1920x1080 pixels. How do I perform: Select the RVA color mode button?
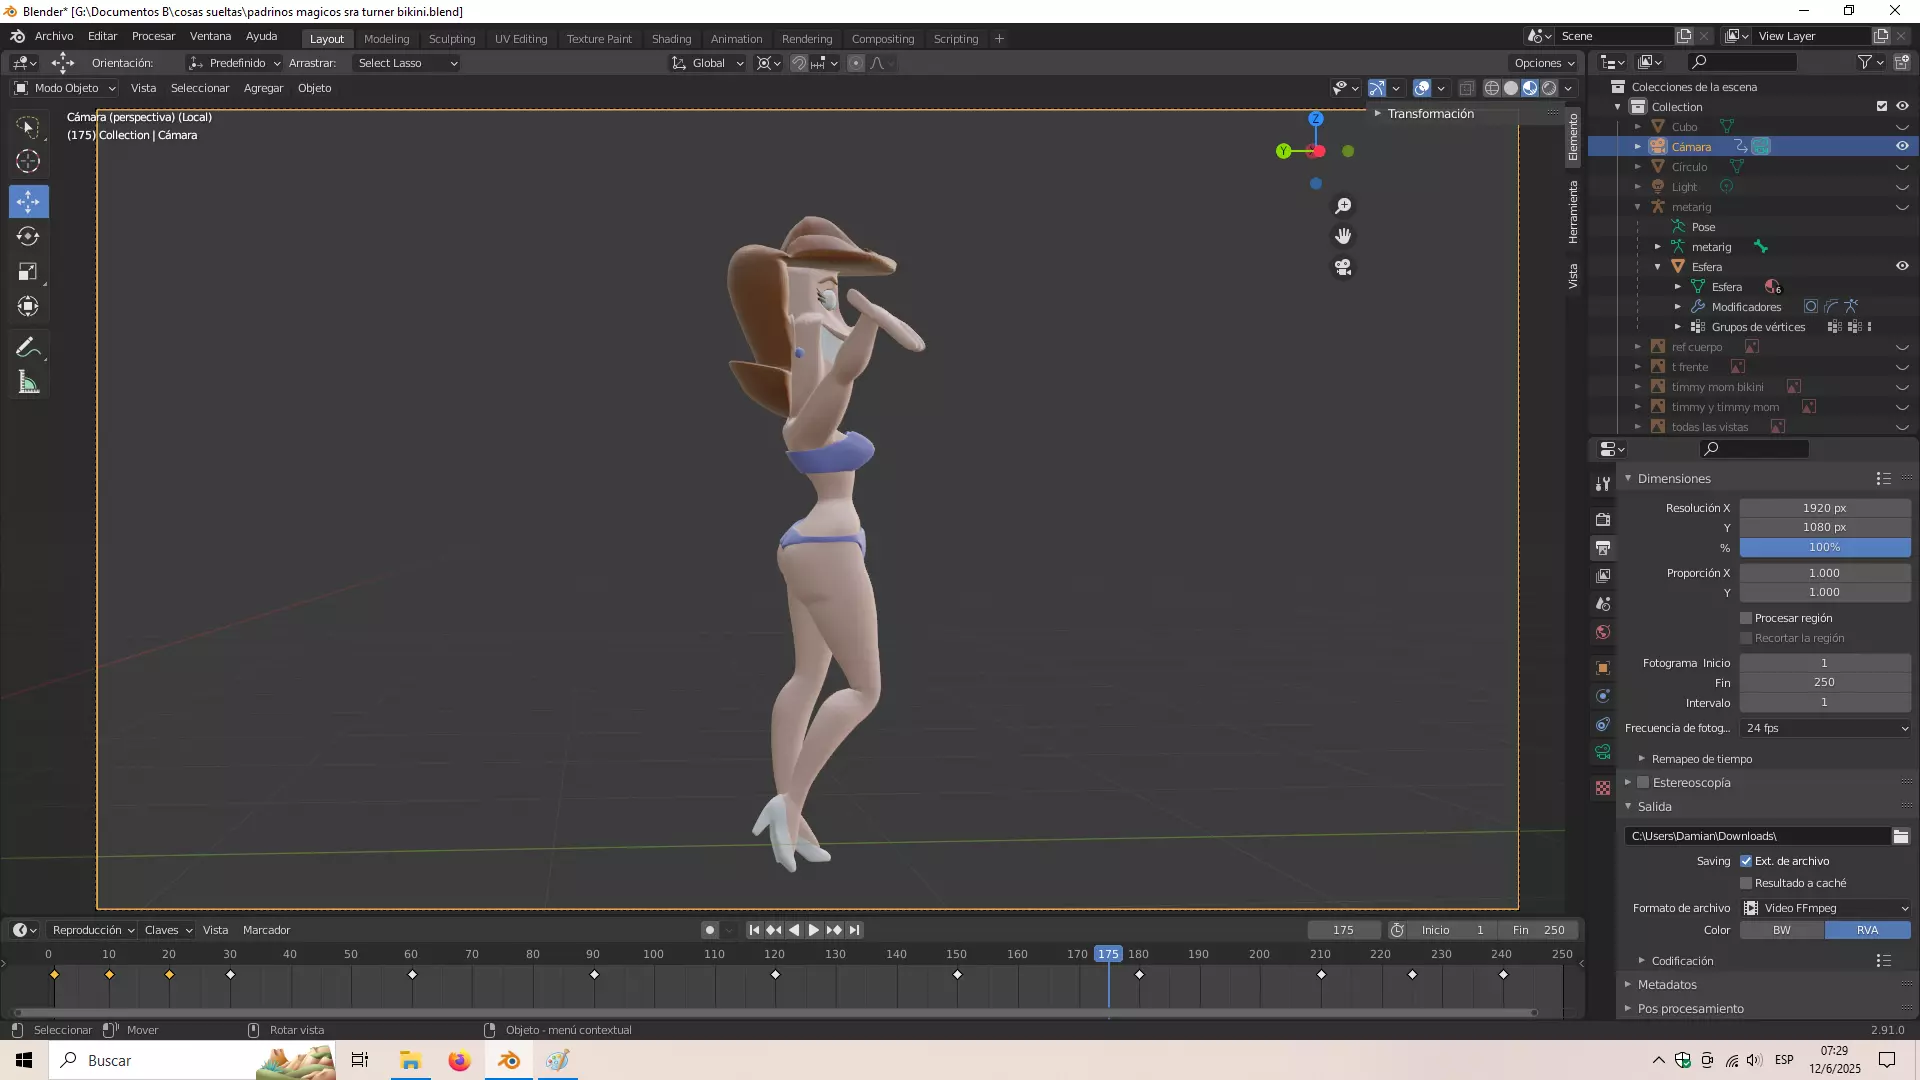tap(1868, 930)
